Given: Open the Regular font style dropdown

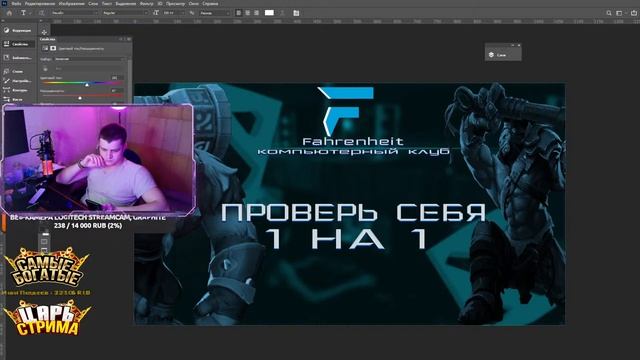Looking at the screenshot, I should tap(125, 13).
